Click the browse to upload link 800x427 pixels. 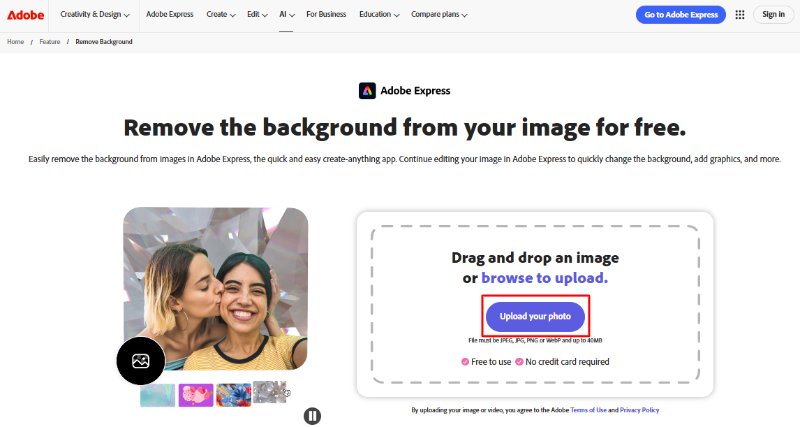coord(544,278)
